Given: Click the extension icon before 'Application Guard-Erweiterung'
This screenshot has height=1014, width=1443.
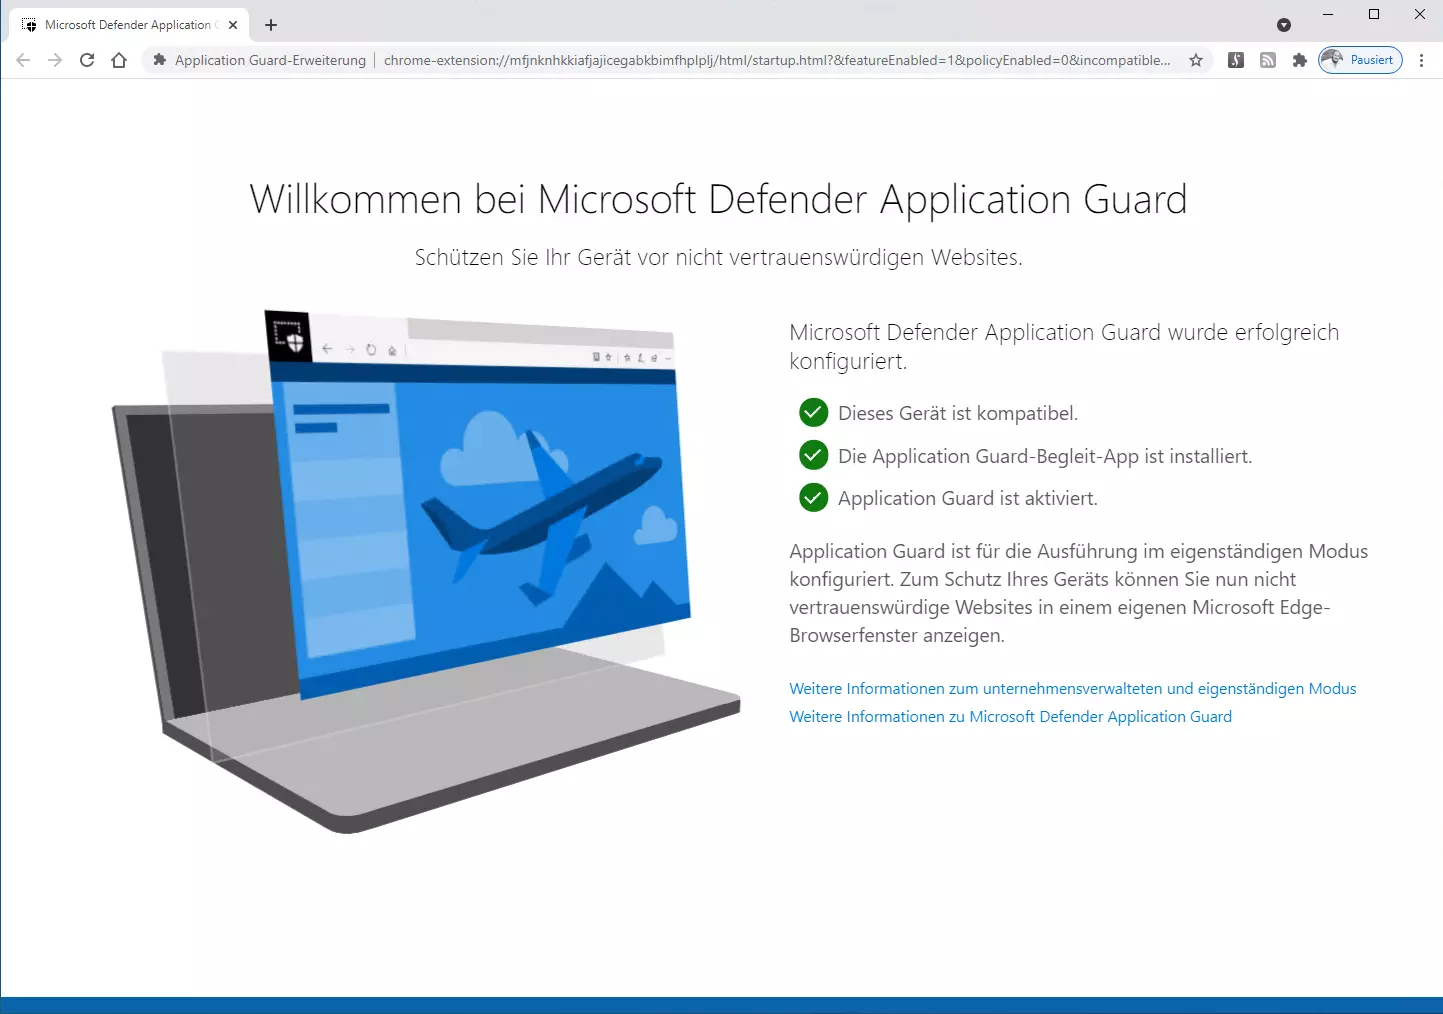Looking at the screenshot, I should click(159, 60).
